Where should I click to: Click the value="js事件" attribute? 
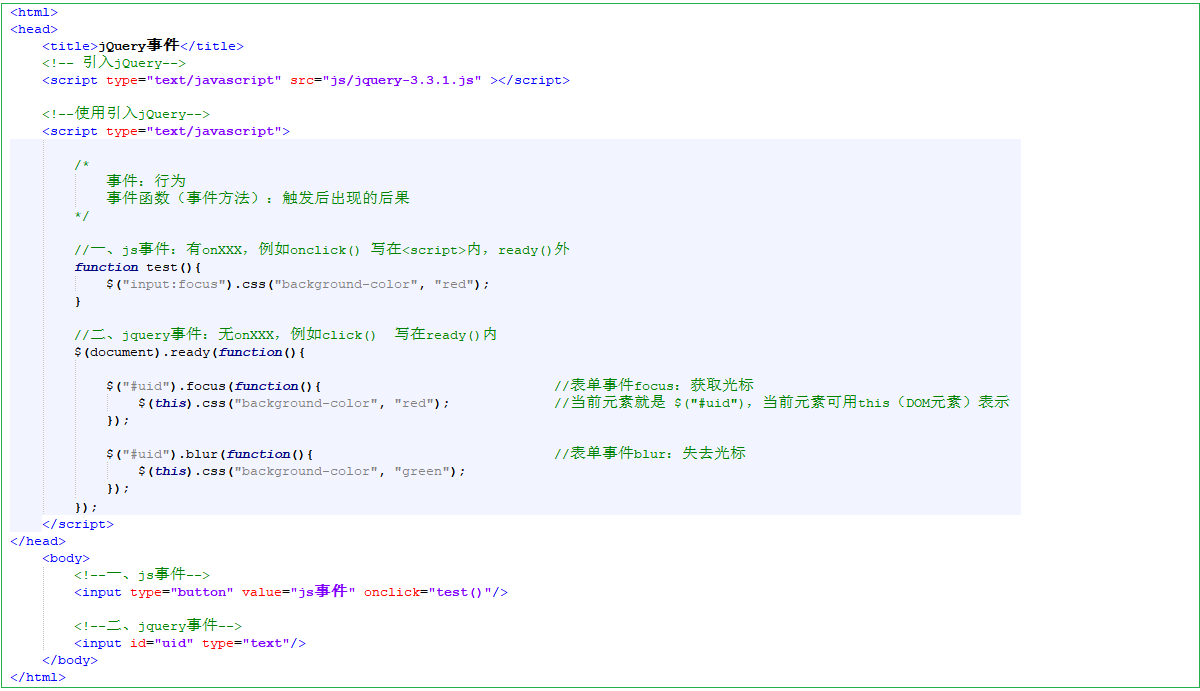pyautogui.click(x=299, y=592)
